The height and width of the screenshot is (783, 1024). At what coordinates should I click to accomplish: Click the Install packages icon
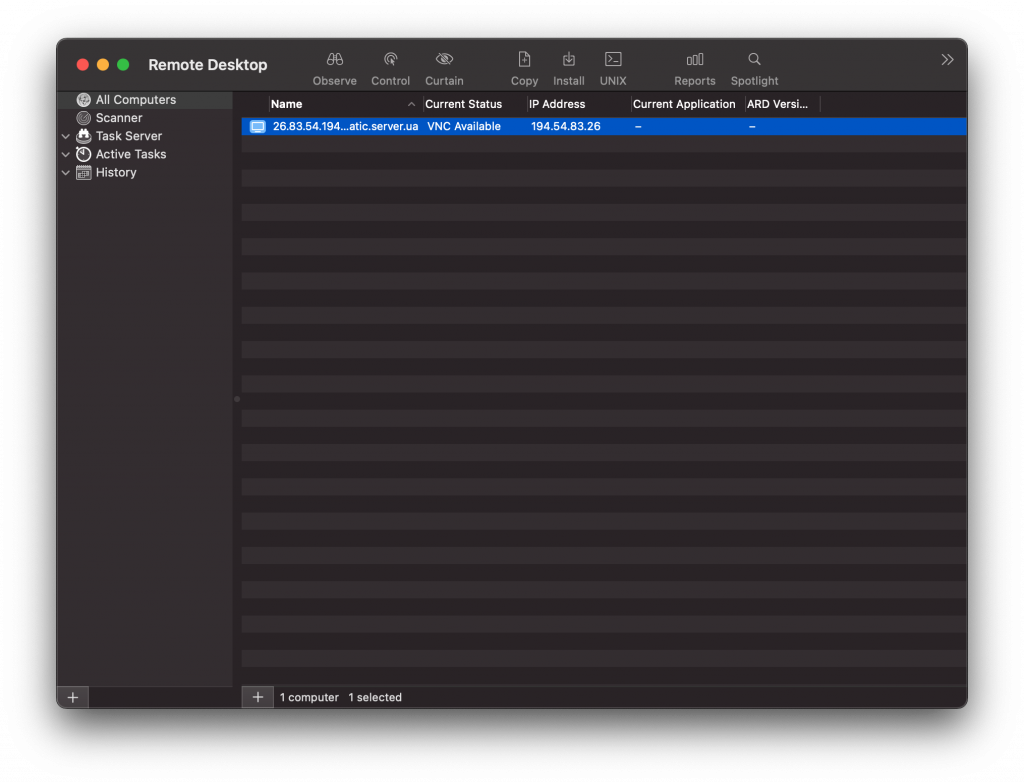(569, 59)
